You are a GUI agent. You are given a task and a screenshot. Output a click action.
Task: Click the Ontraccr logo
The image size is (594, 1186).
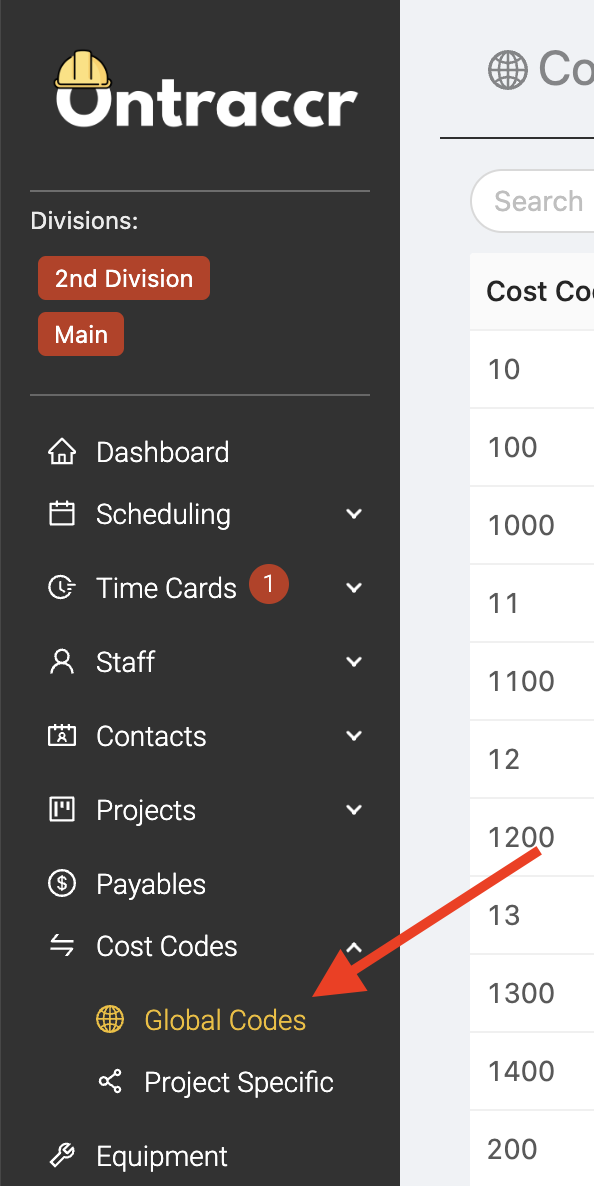pyautogui.click(x=206, y=91)
